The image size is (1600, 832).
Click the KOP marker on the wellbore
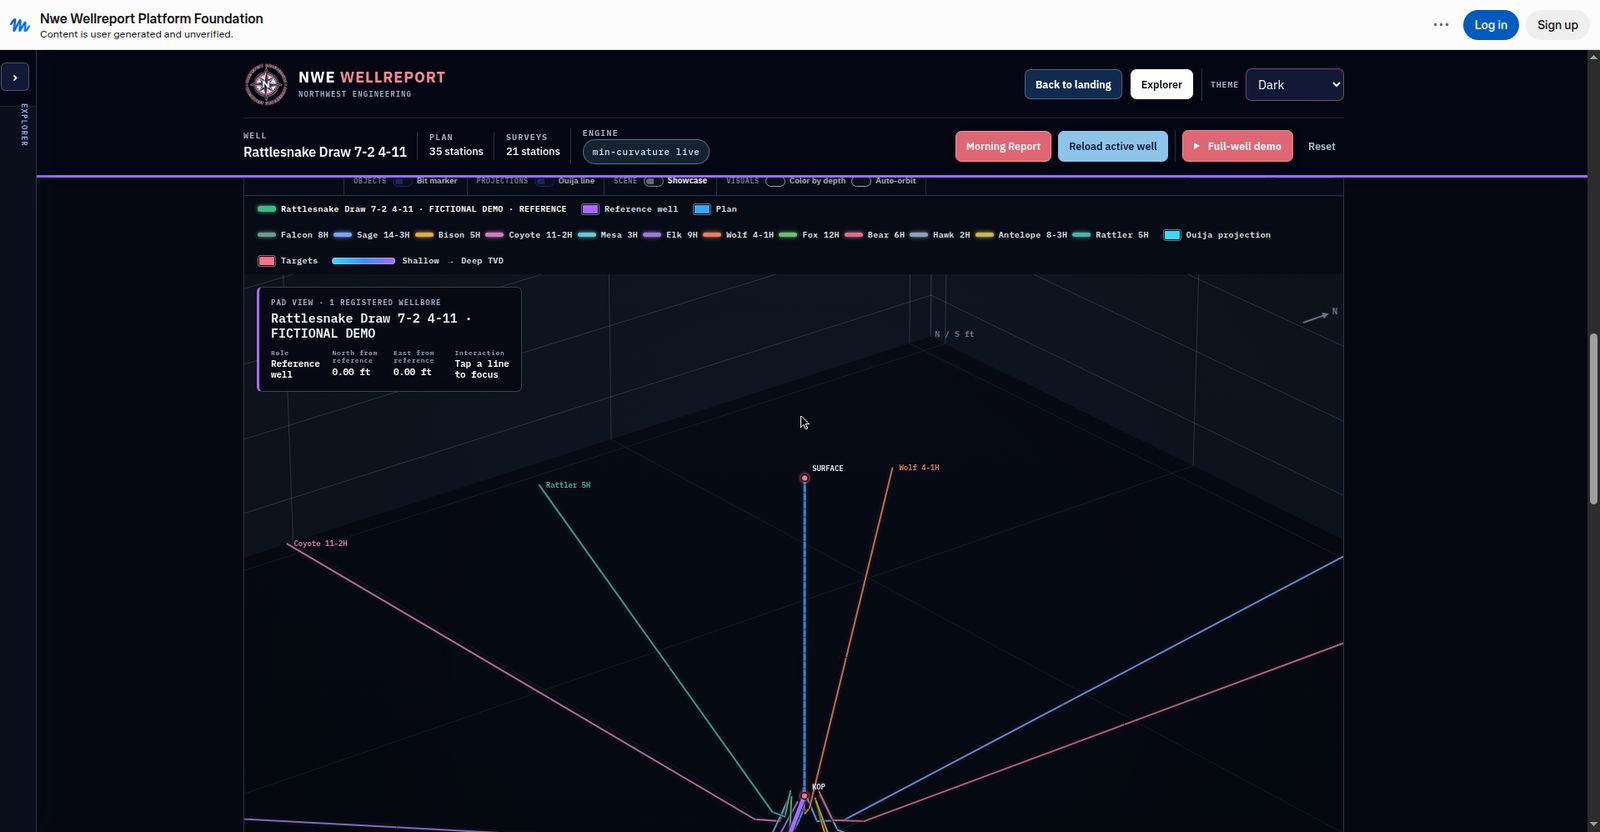click(804, 796)
